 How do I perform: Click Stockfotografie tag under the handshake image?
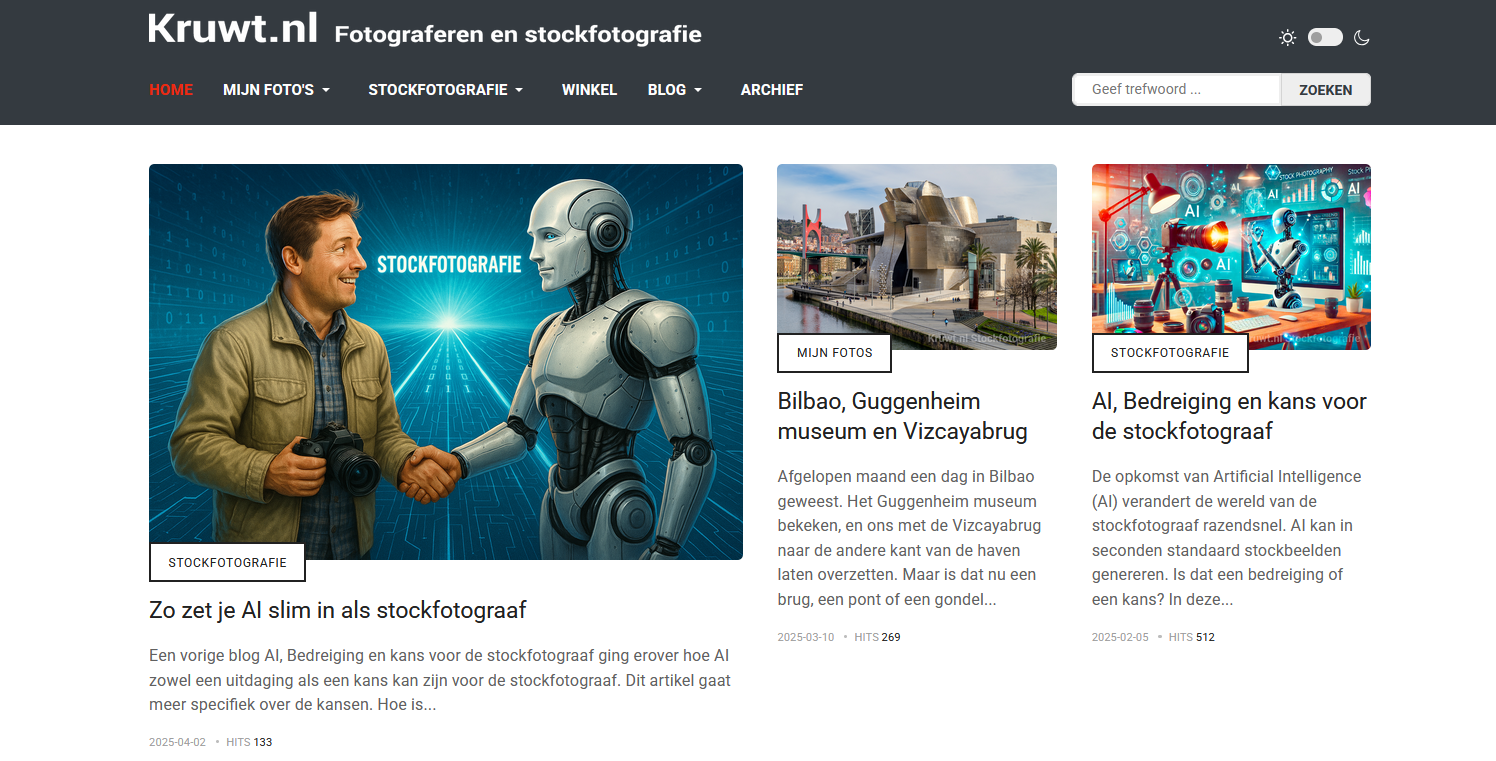click(227, 563)
